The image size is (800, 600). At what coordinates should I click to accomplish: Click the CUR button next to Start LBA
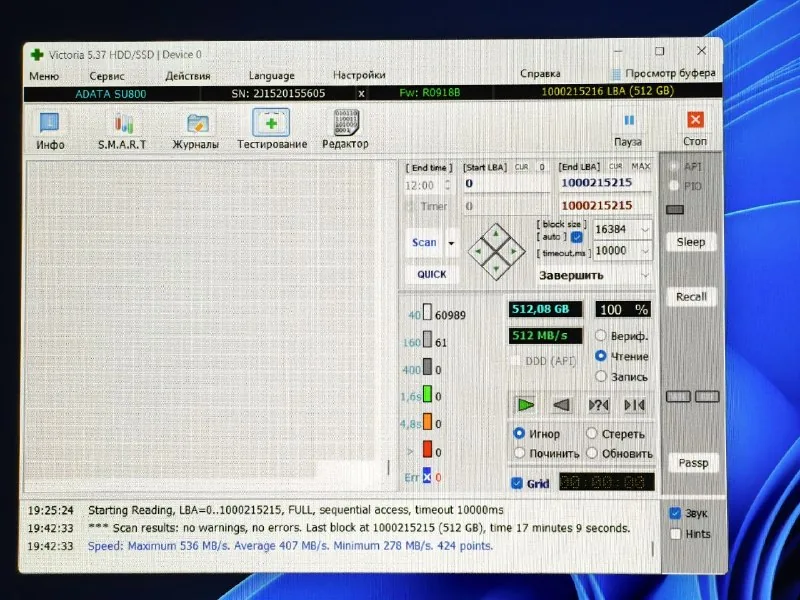[521, 167]
